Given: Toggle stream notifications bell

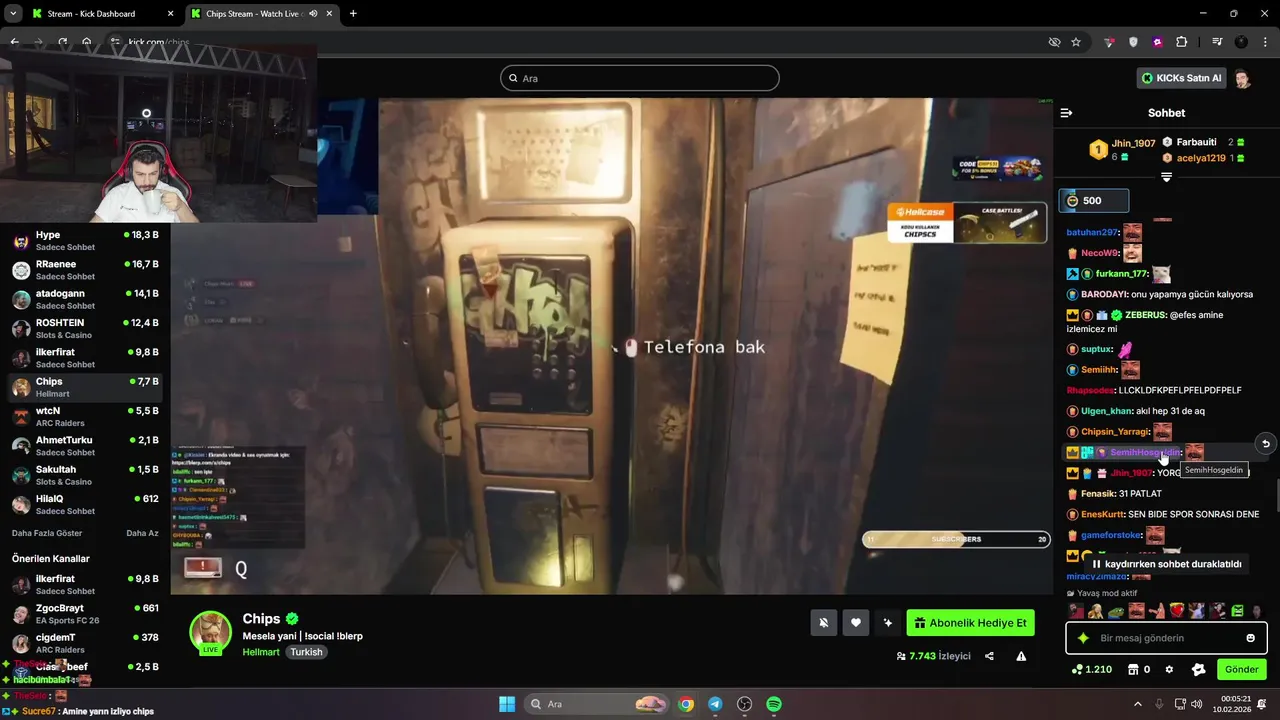Looking at the screenshot, I should point(823,623).
